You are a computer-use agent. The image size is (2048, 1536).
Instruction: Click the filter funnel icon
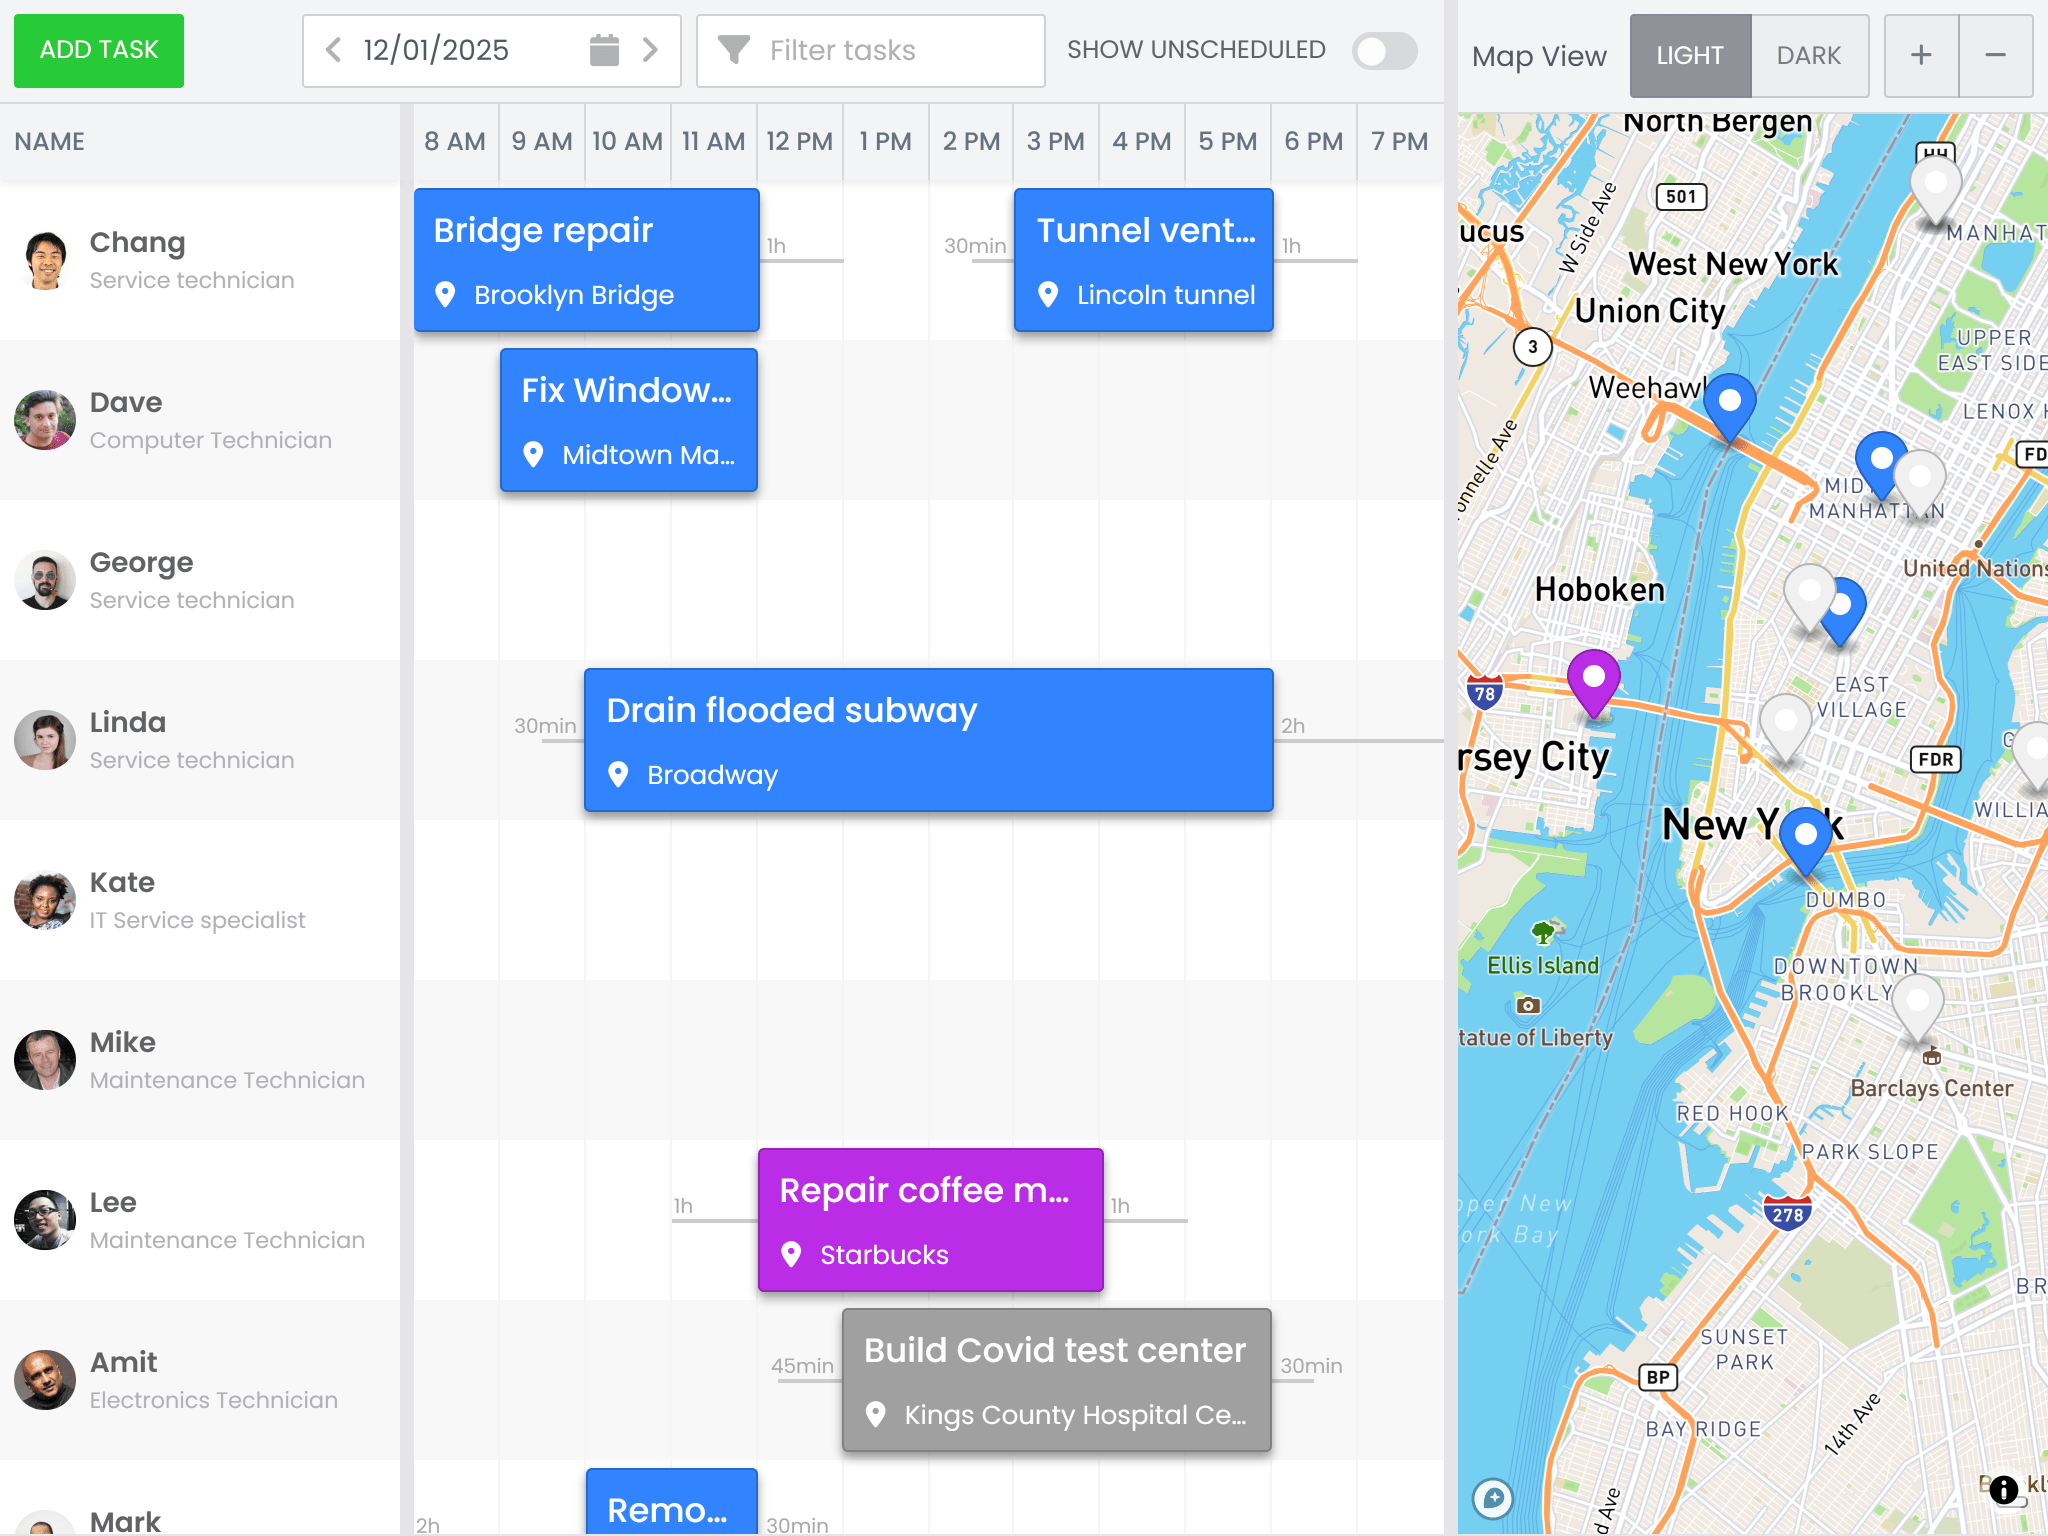[x=736, y=50]
